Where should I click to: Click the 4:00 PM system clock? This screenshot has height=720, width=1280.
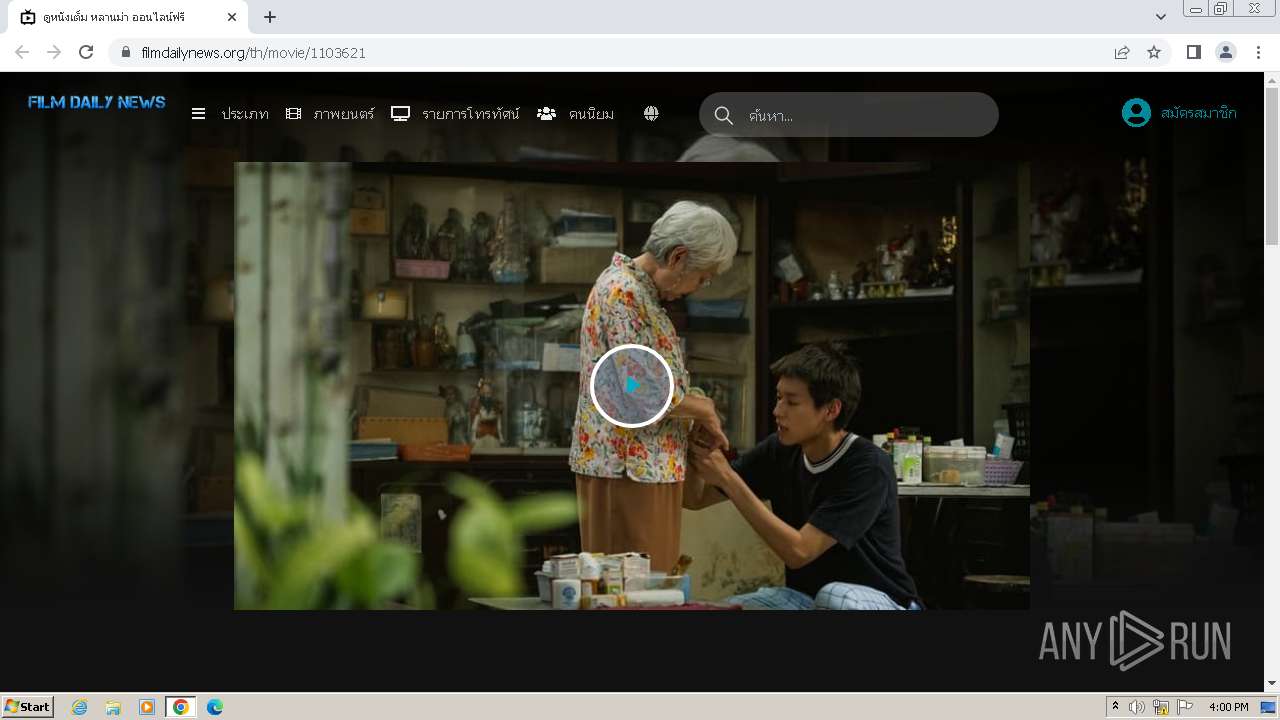(x=1229, y=707)
